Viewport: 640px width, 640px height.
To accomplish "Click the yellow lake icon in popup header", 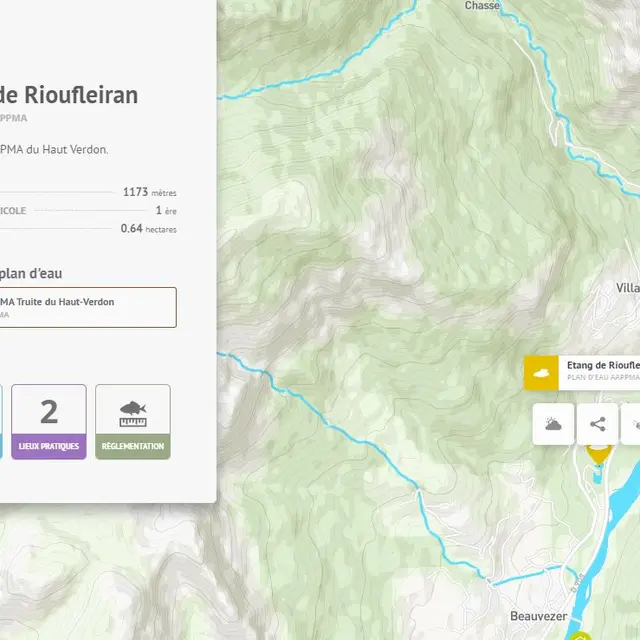I will pyautogui.click(x=541, y=373).
